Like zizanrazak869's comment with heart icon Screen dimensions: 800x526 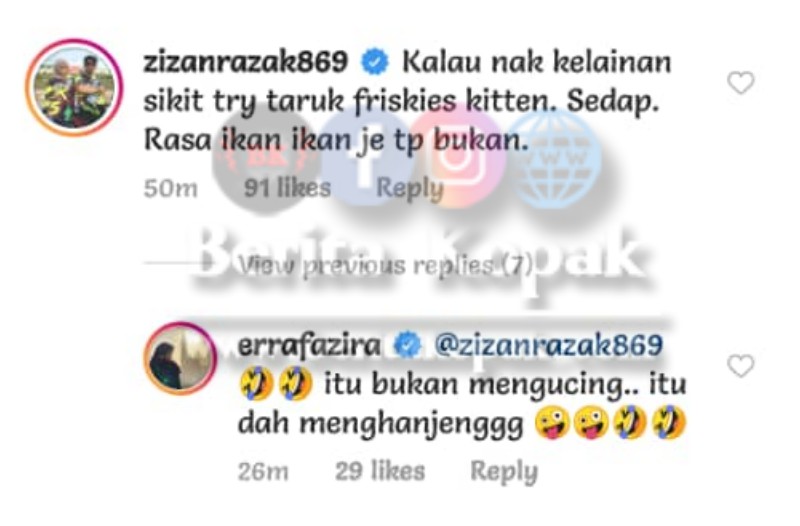click(740, 83)
